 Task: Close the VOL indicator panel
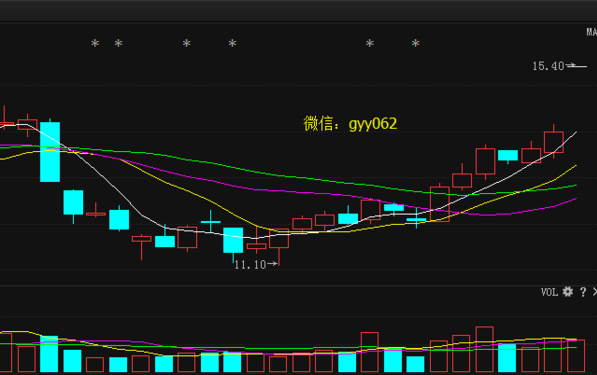point(595,292)
